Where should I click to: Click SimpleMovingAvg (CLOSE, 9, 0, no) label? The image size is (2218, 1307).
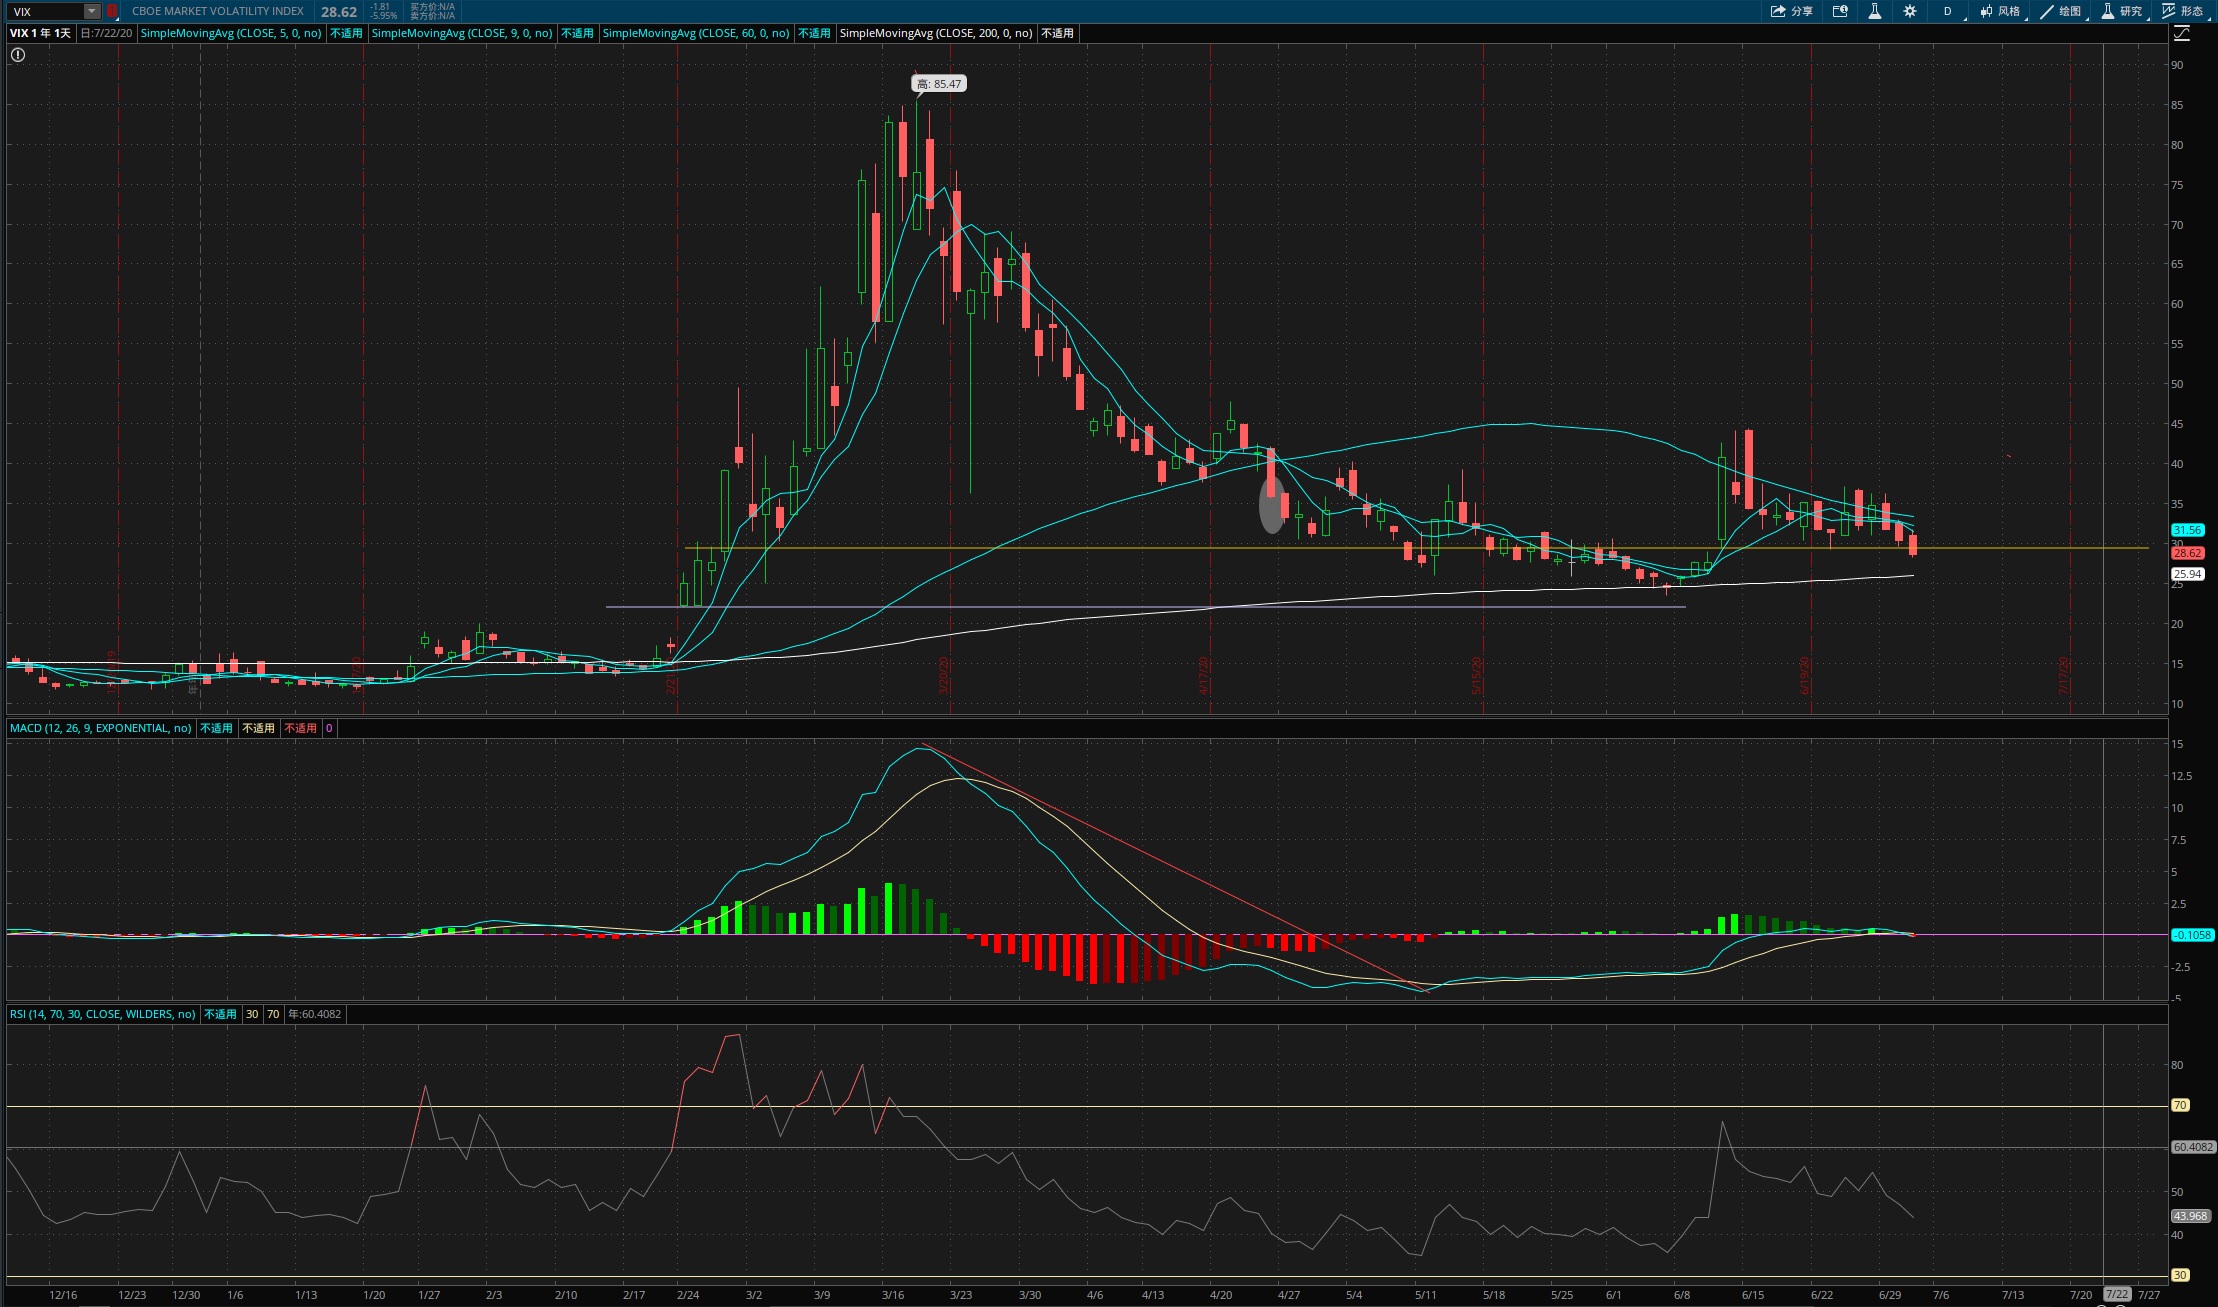[x=462, y=33]
